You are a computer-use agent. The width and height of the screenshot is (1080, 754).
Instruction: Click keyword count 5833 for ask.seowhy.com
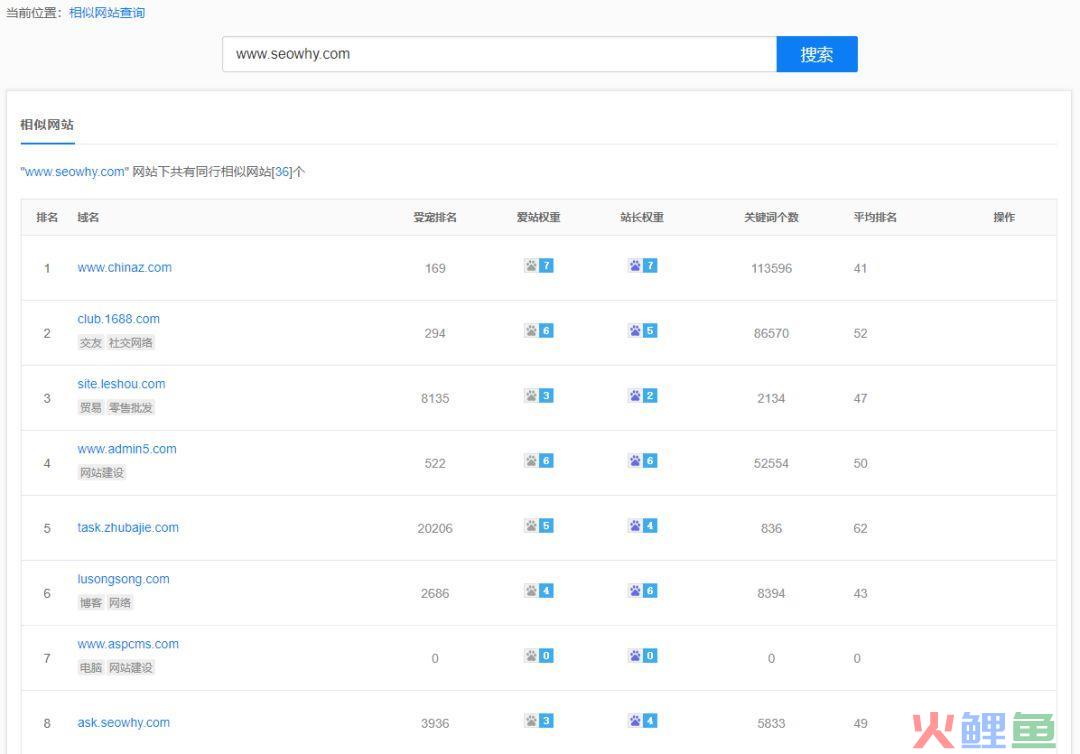771,724
